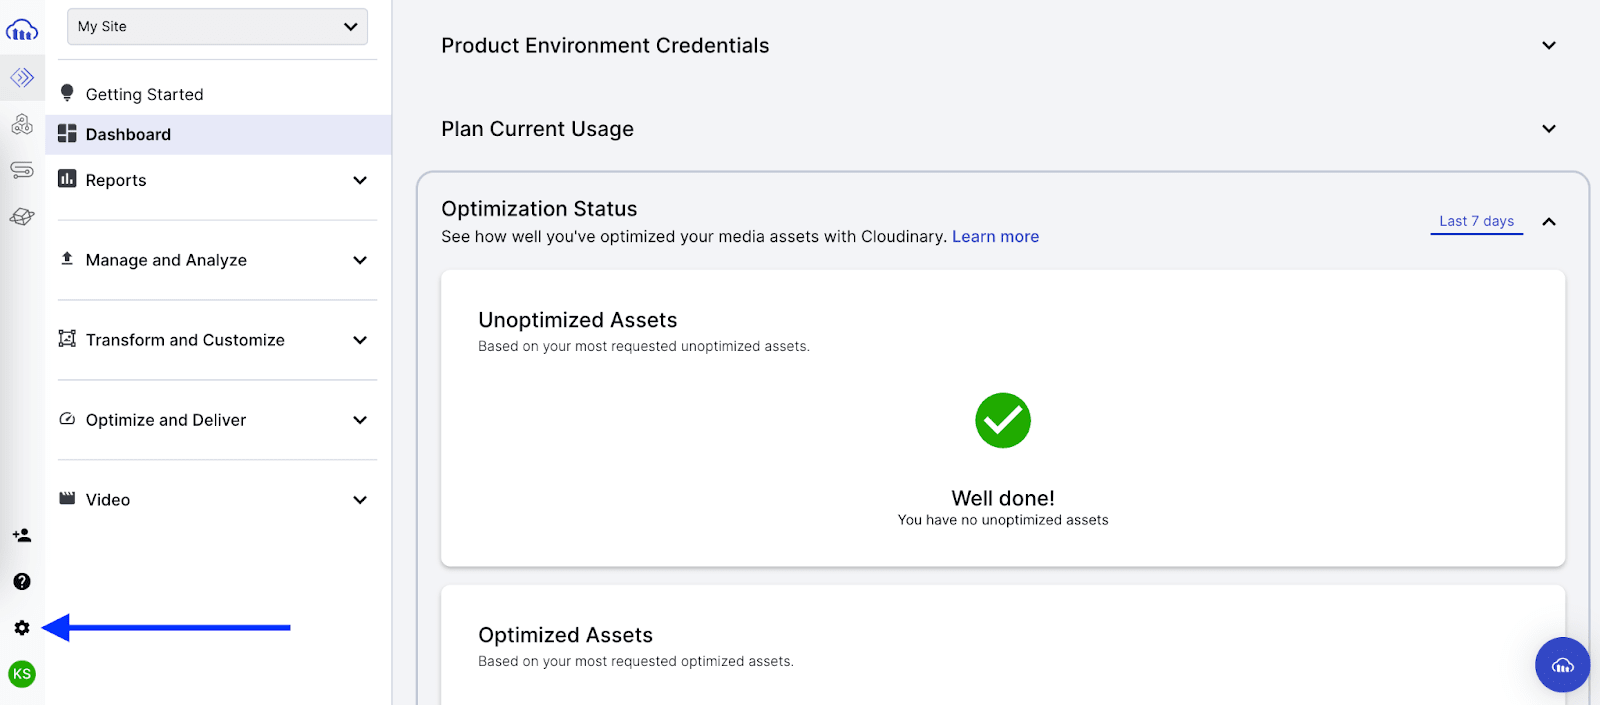1600x705 pixels.
Task: Click the KS user avatar
Action: (22, 674)
